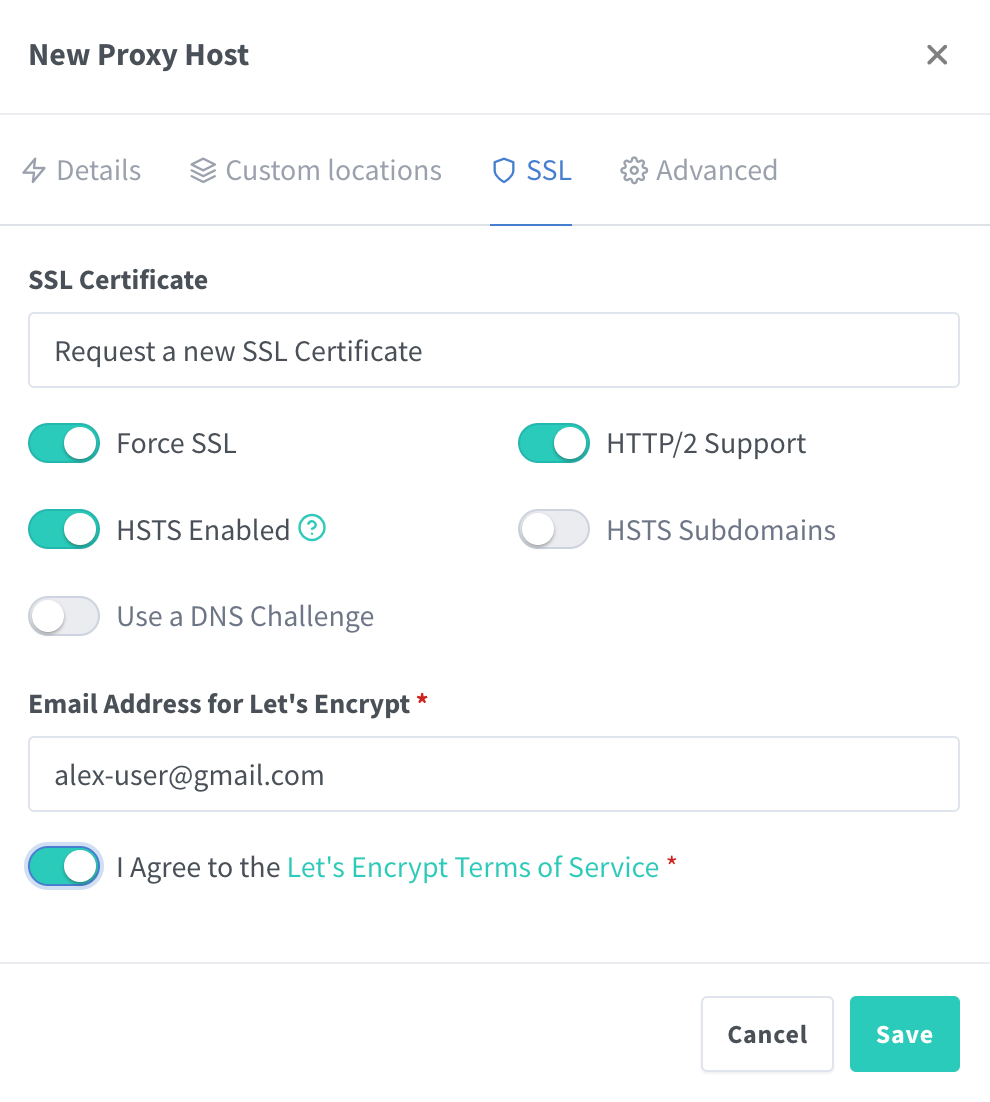Screen dimensions: 990x1102
Task: Turn off HTTP/2 Support switch
Action: point(554,443)
